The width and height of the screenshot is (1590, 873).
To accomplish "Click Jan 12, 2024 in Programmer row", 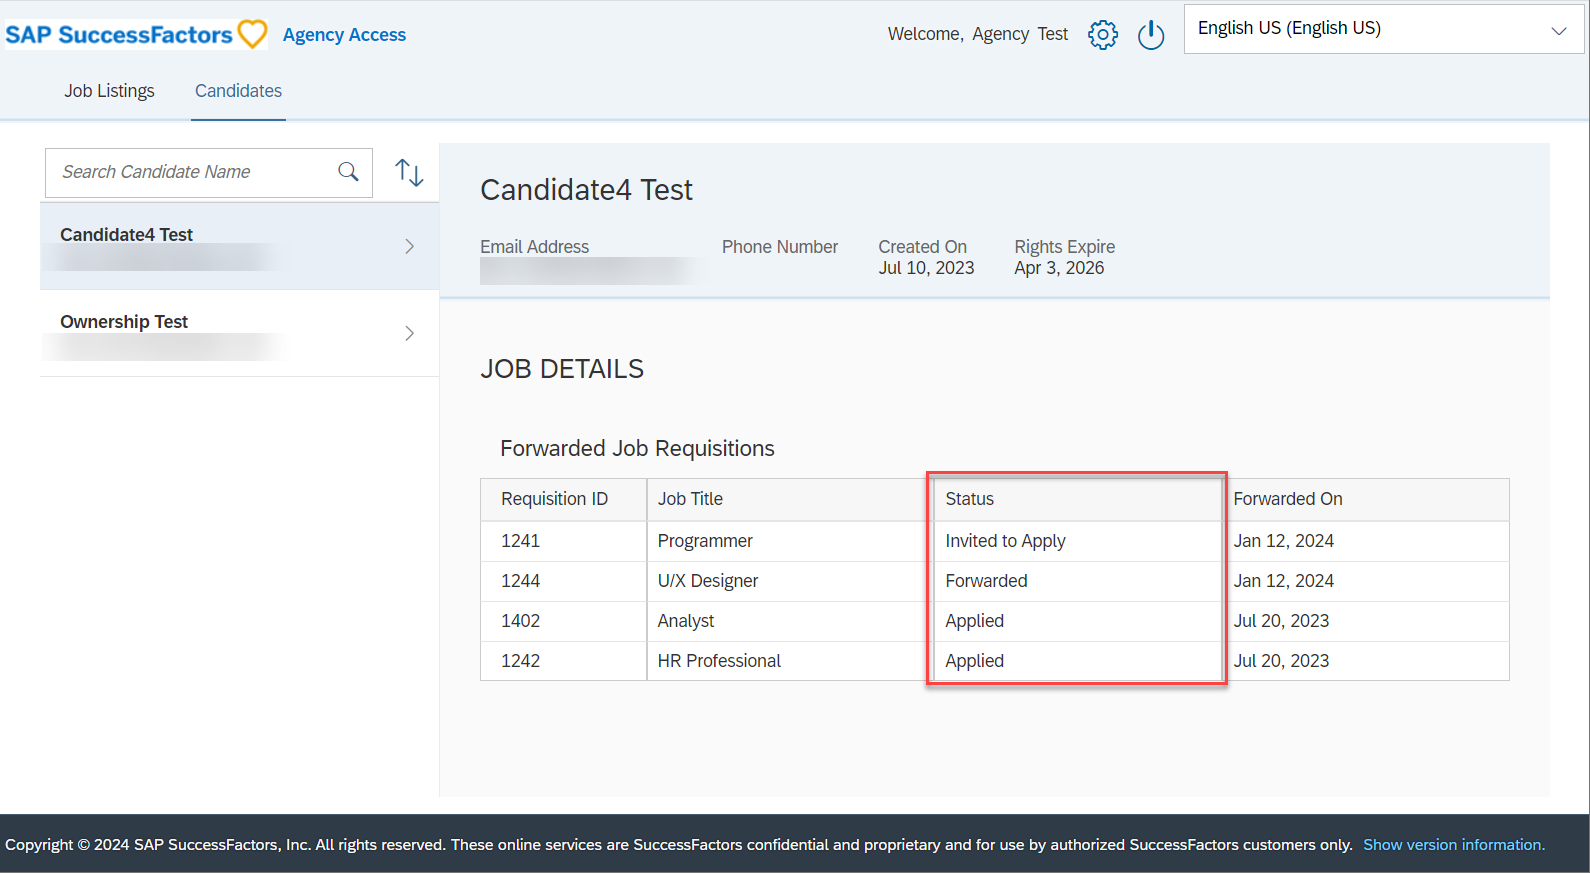I will (x=1284, y=541).
